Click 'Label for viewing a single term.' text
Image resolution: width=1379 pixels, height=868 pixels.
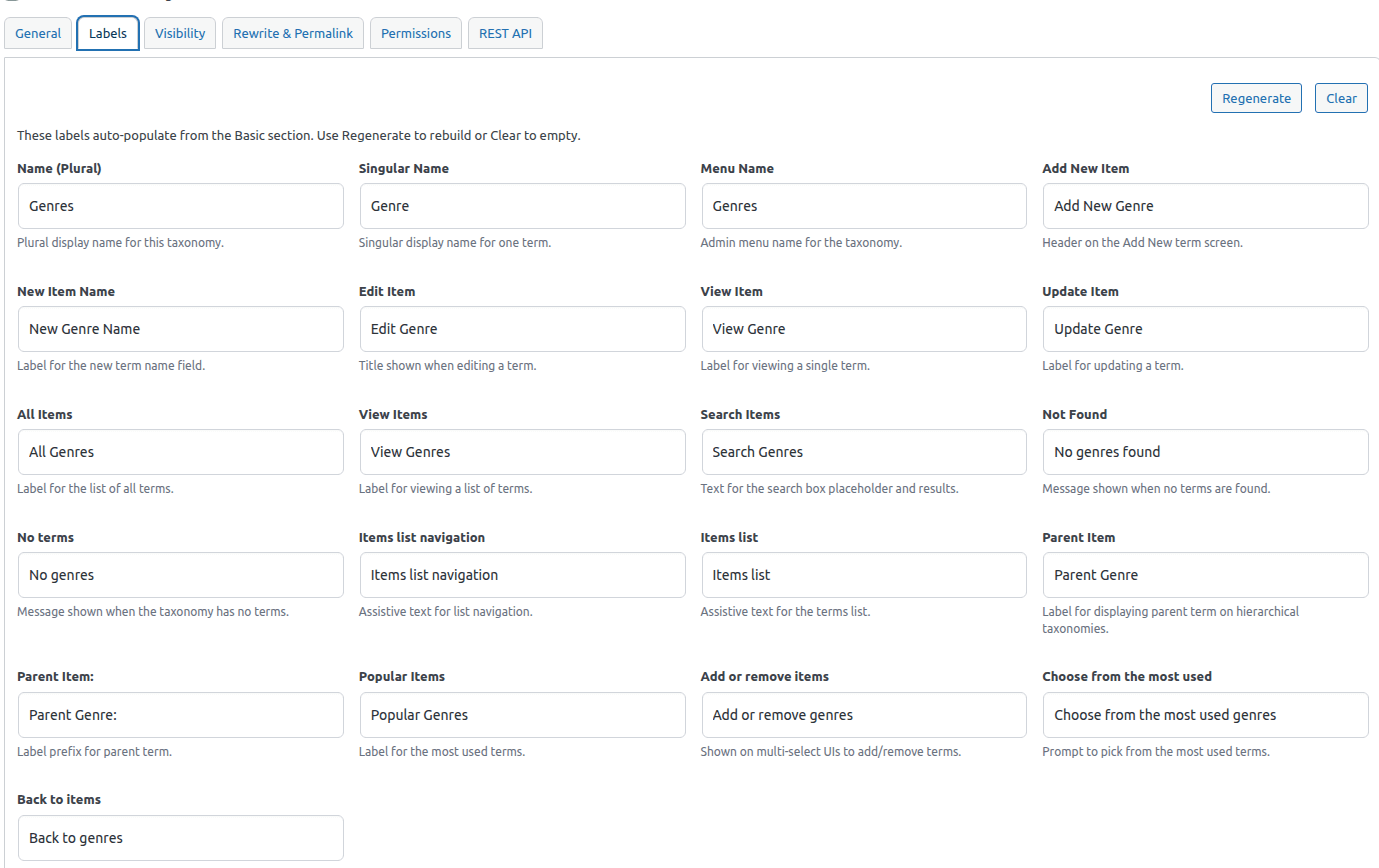pyautogui.click(x=785, y=366)
